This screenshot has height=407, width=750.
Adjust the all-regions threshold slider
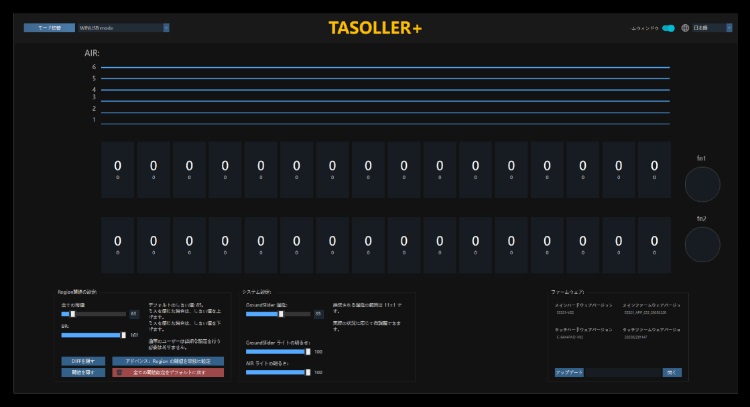click(94, 314)
